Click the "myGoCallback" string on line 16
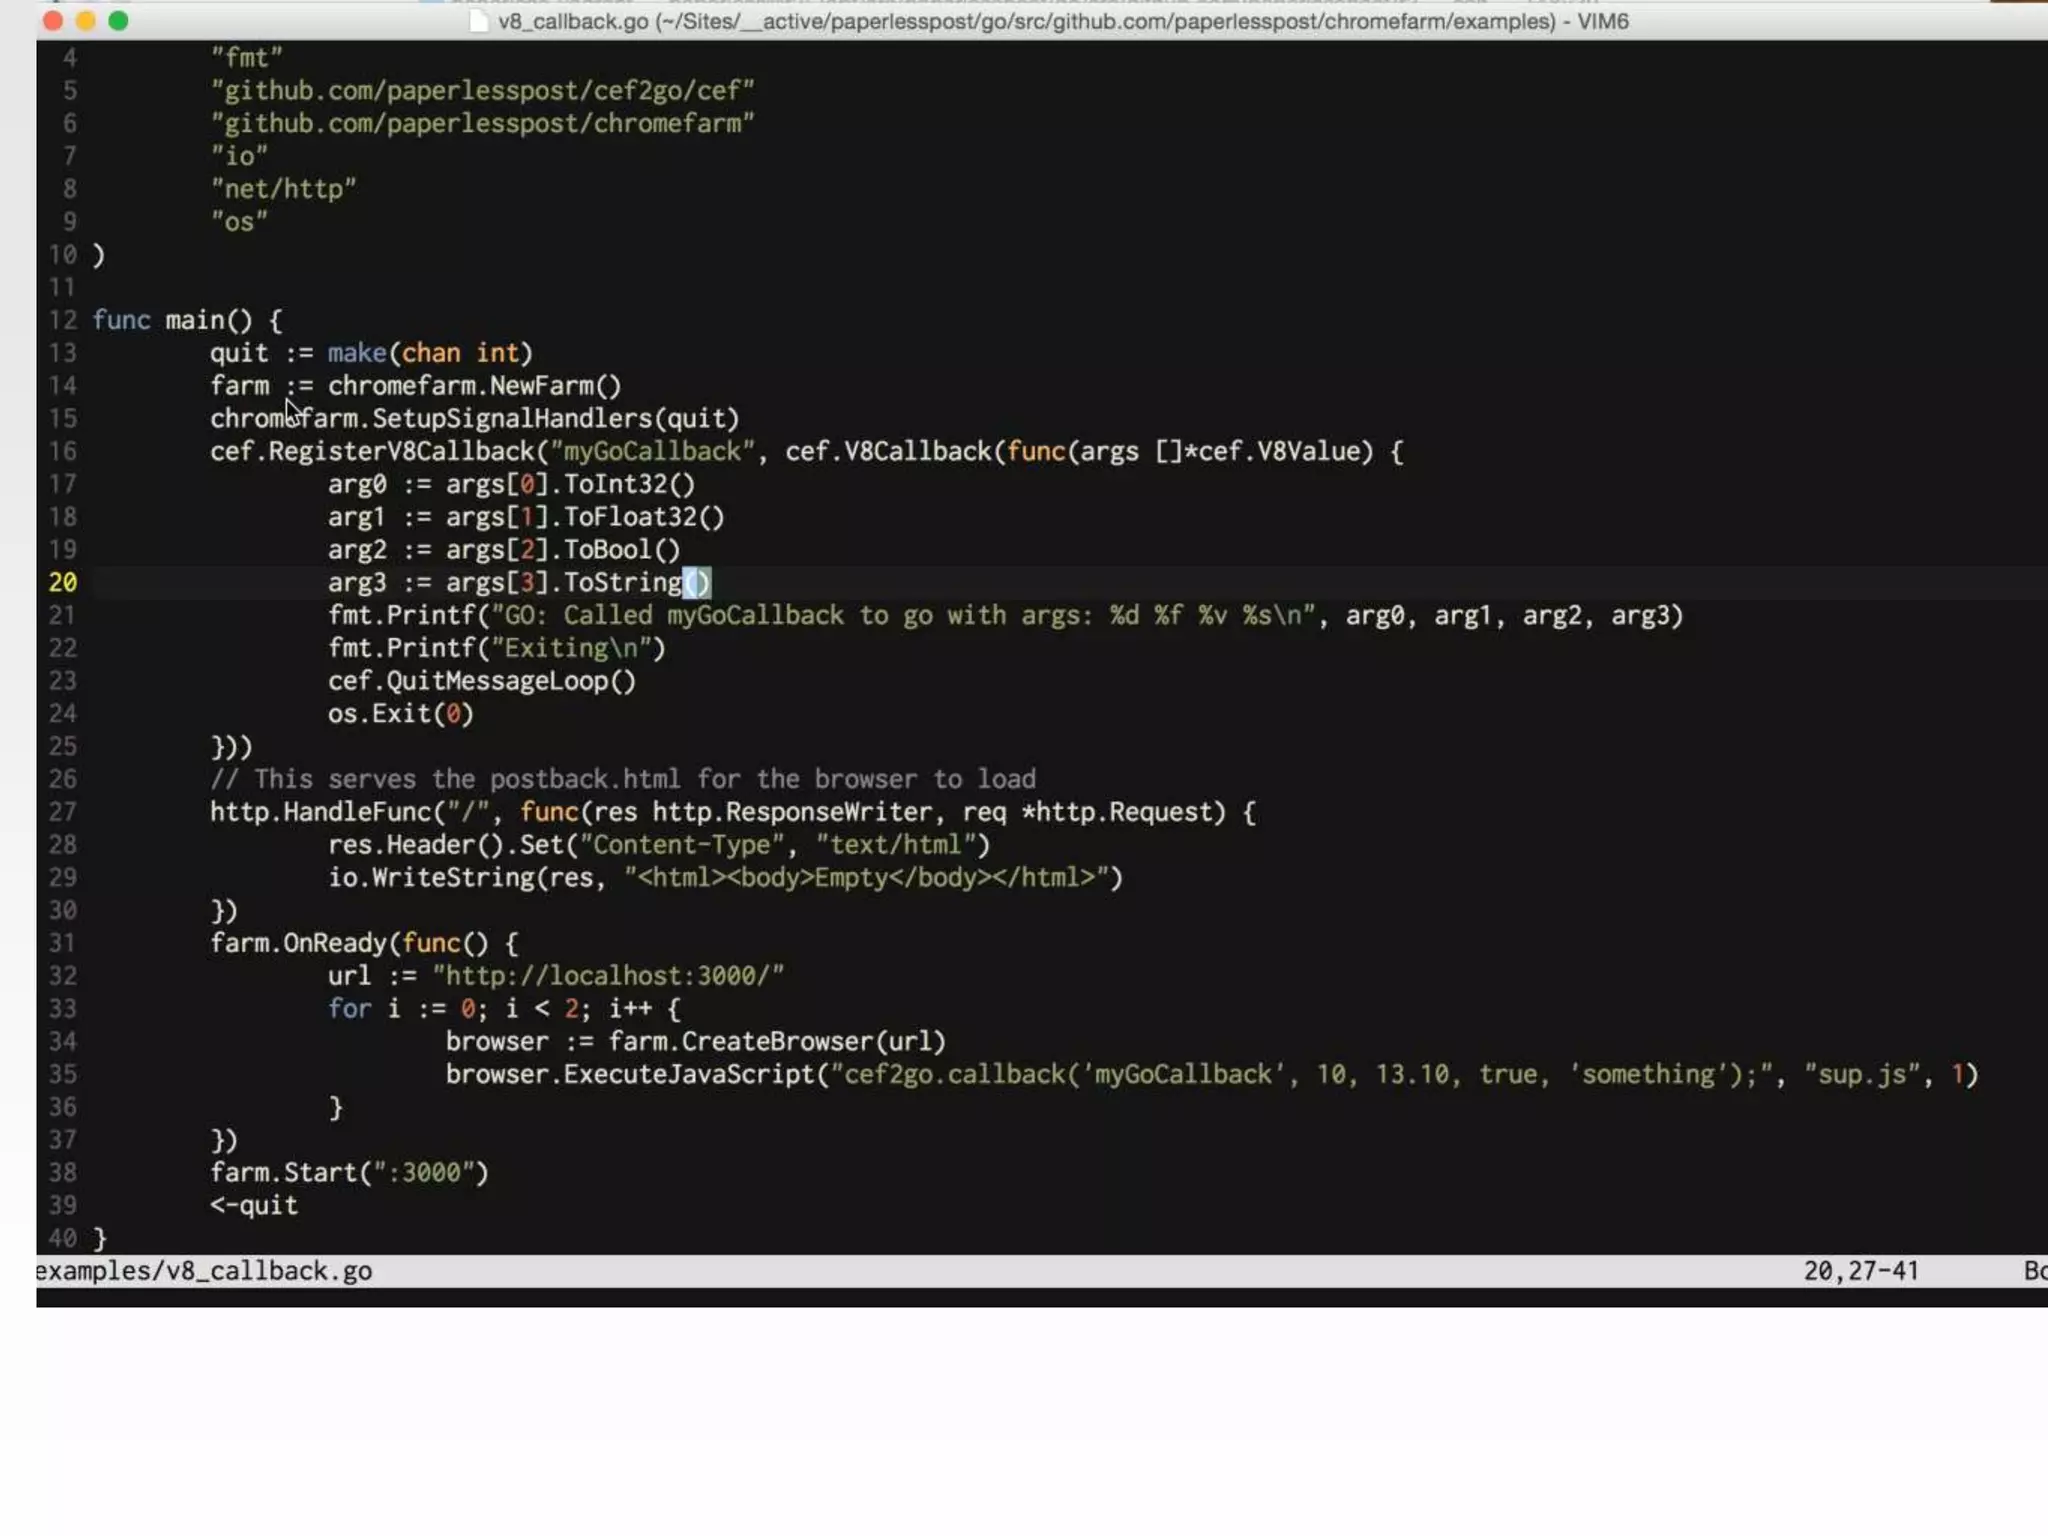This screenshot has width=2048, height=1536. pos(651,451)
